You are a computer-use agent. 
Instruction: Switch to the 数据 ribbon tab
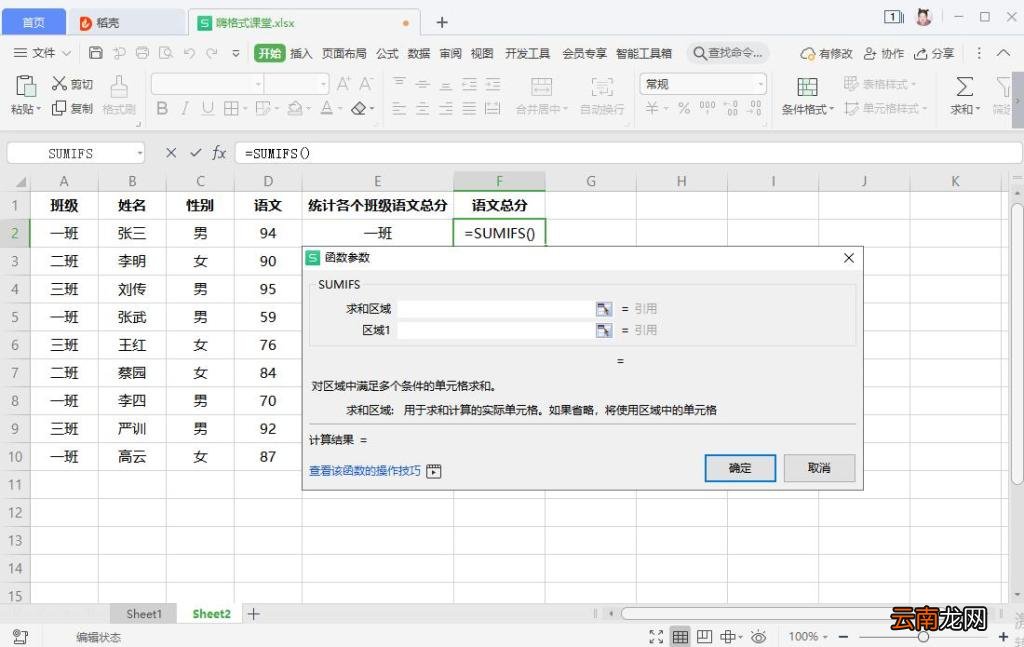click(419, 54)
